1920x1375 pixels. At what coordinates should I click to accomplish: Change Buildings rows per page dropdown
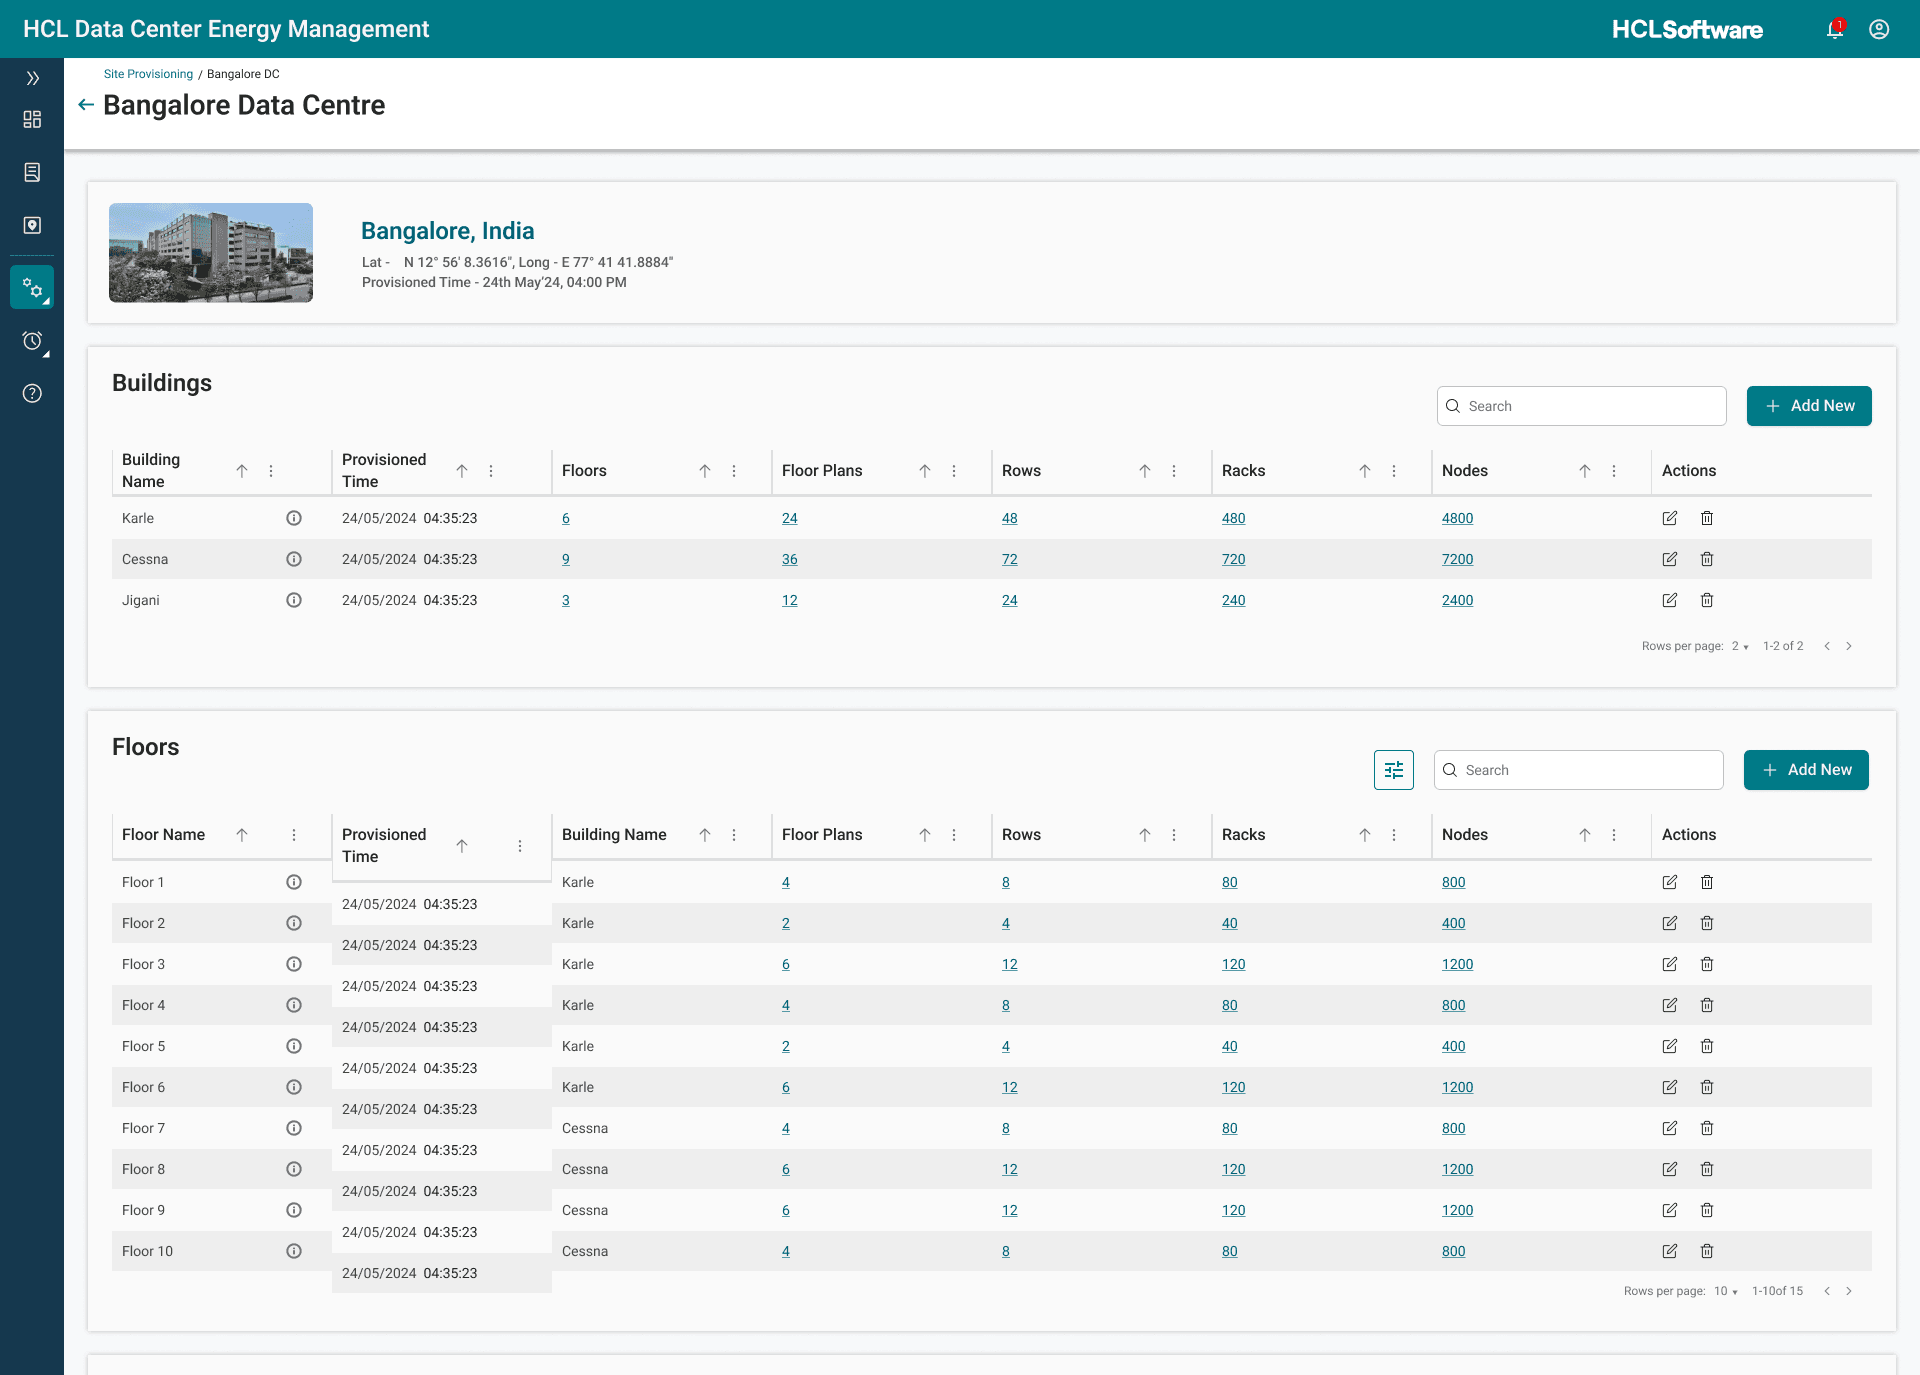pyautogui.click(x=1740, y=646)
